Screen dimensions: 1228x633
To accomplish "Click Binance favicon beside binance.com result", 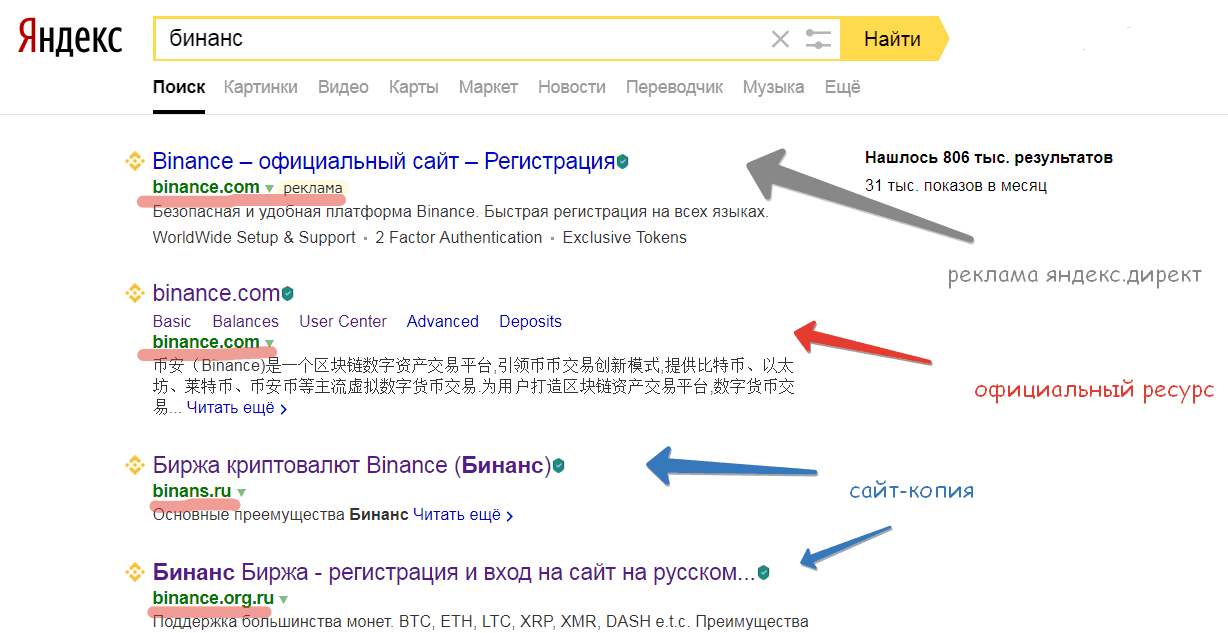I will click(x=134, y=293).
